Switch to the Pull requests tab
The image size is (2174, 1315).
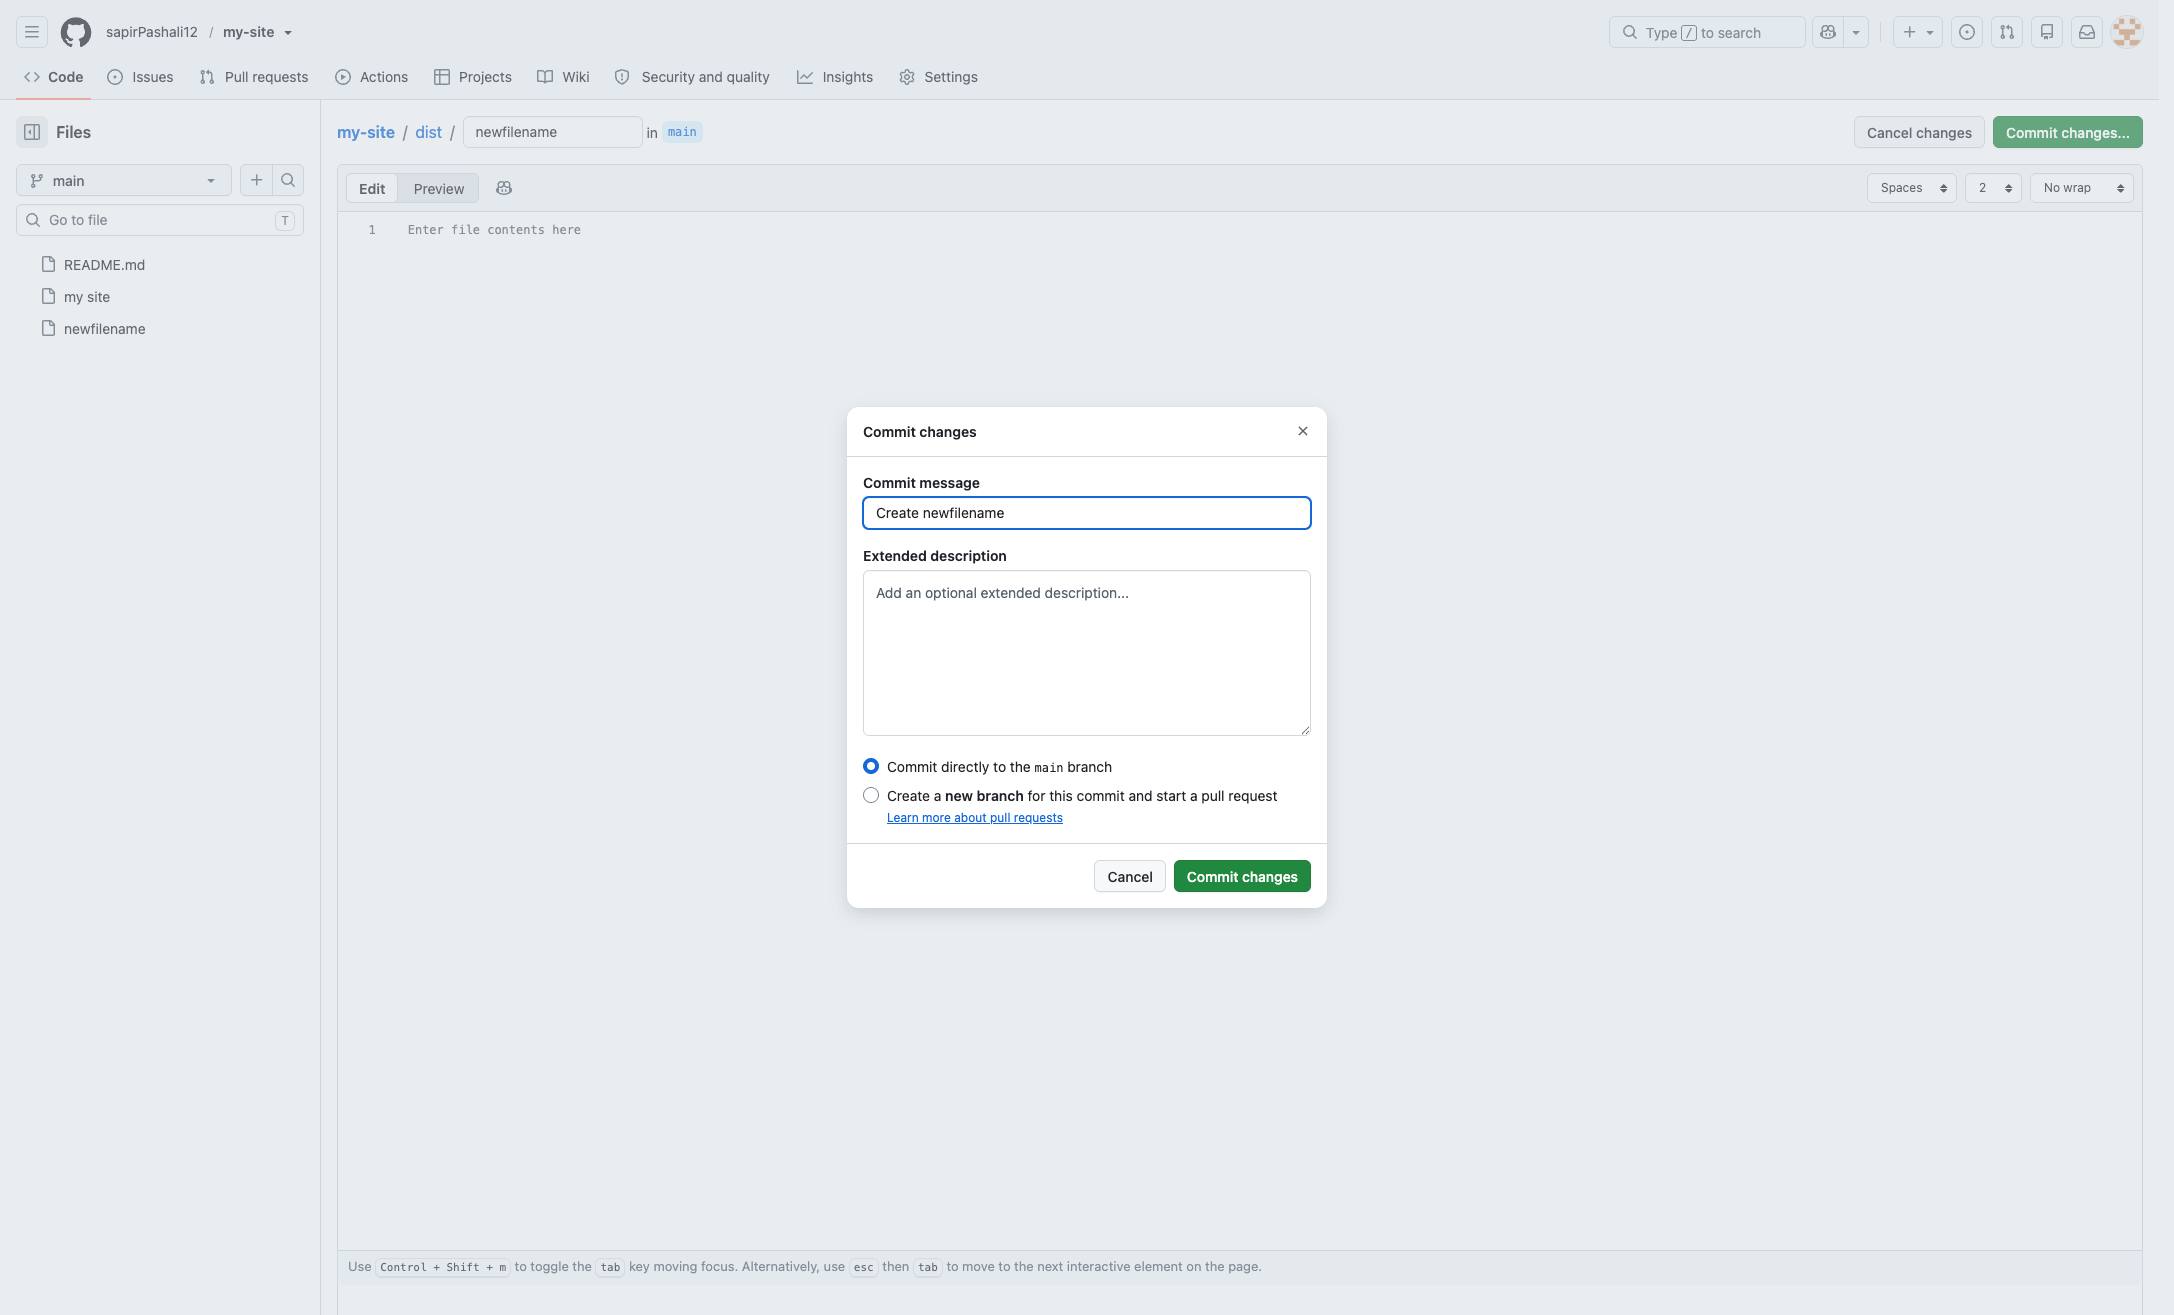click(x=254, y=77)
